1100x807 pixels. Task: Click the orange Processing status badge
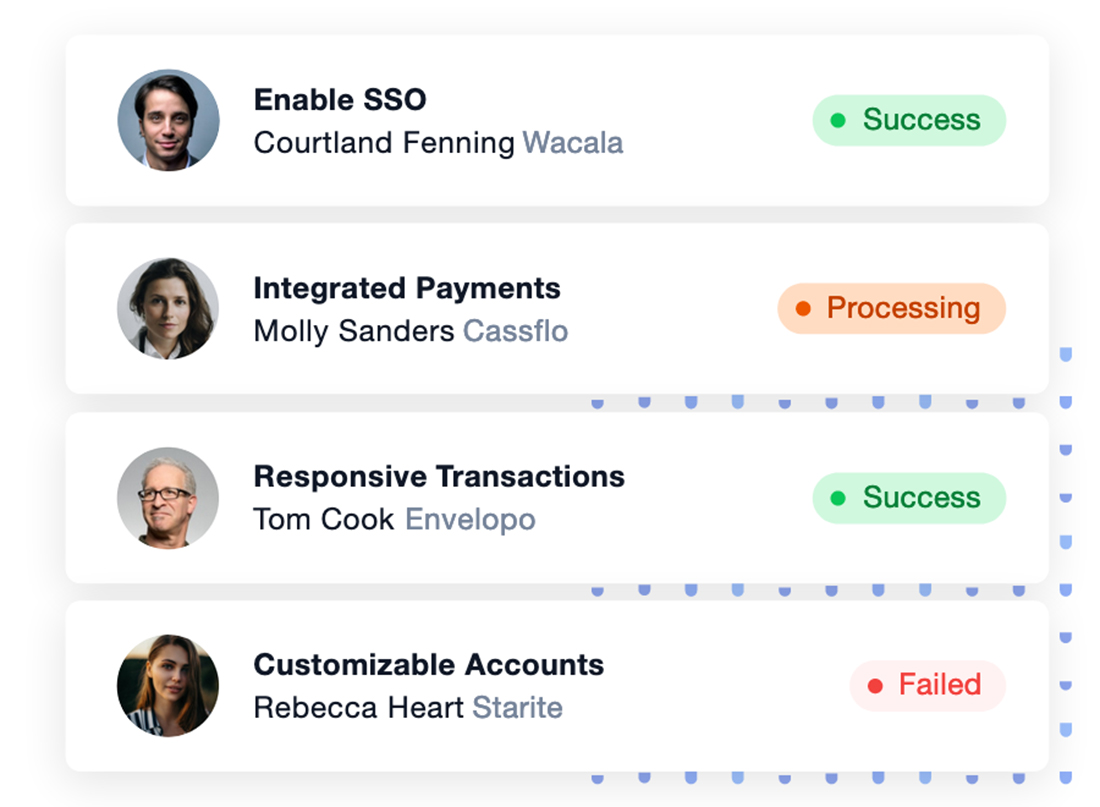tap(892, 309)
